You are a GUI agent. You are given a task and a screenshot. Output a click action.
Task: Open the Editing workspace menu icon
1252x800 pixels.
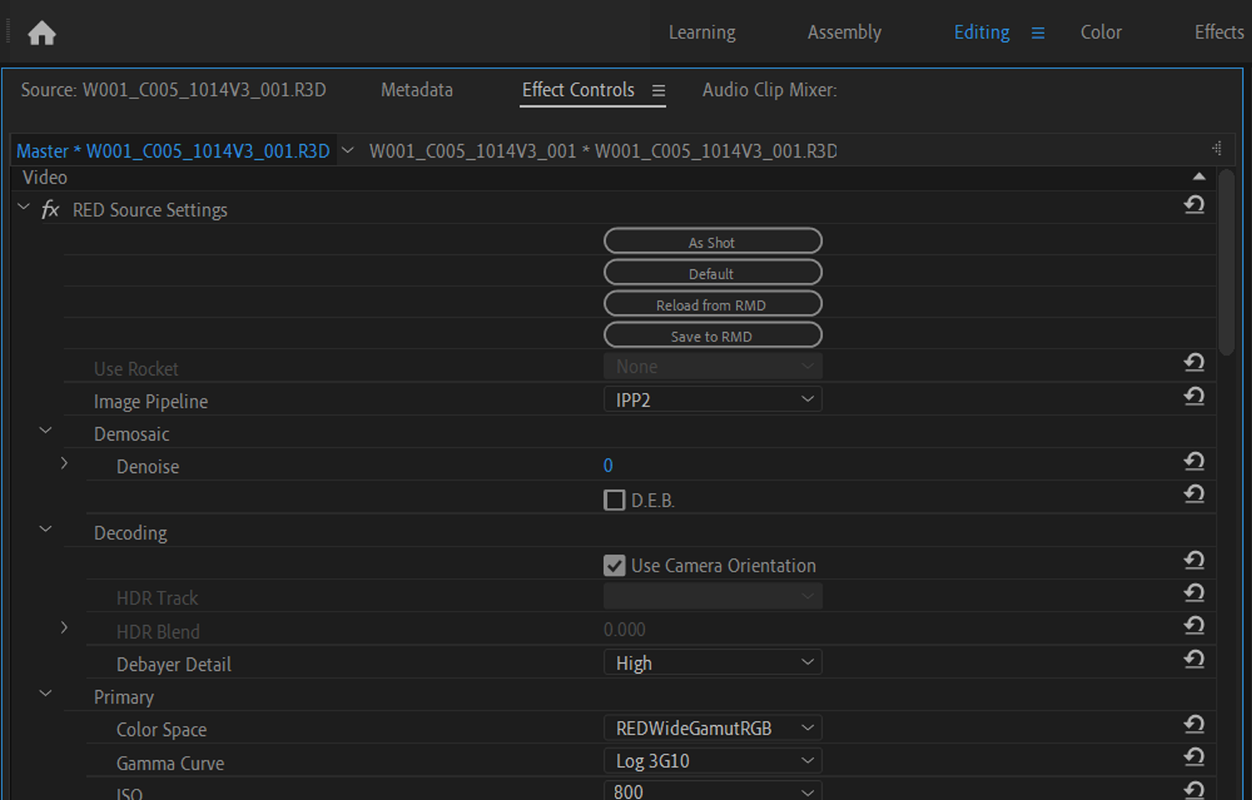point(1038,33)
